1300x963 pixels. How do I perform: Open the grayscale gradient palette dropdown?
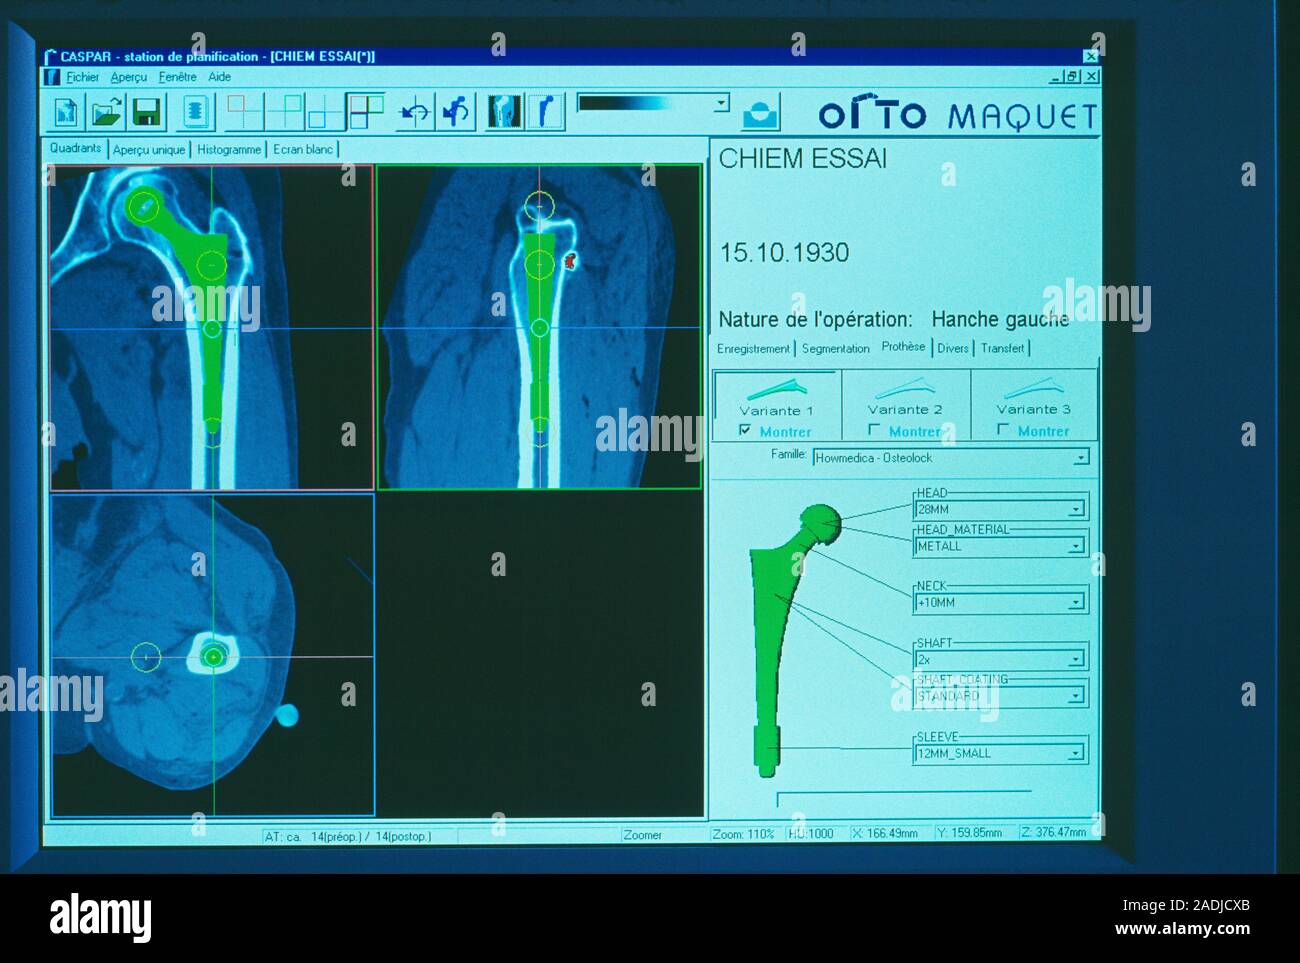(x=721, y=103)
